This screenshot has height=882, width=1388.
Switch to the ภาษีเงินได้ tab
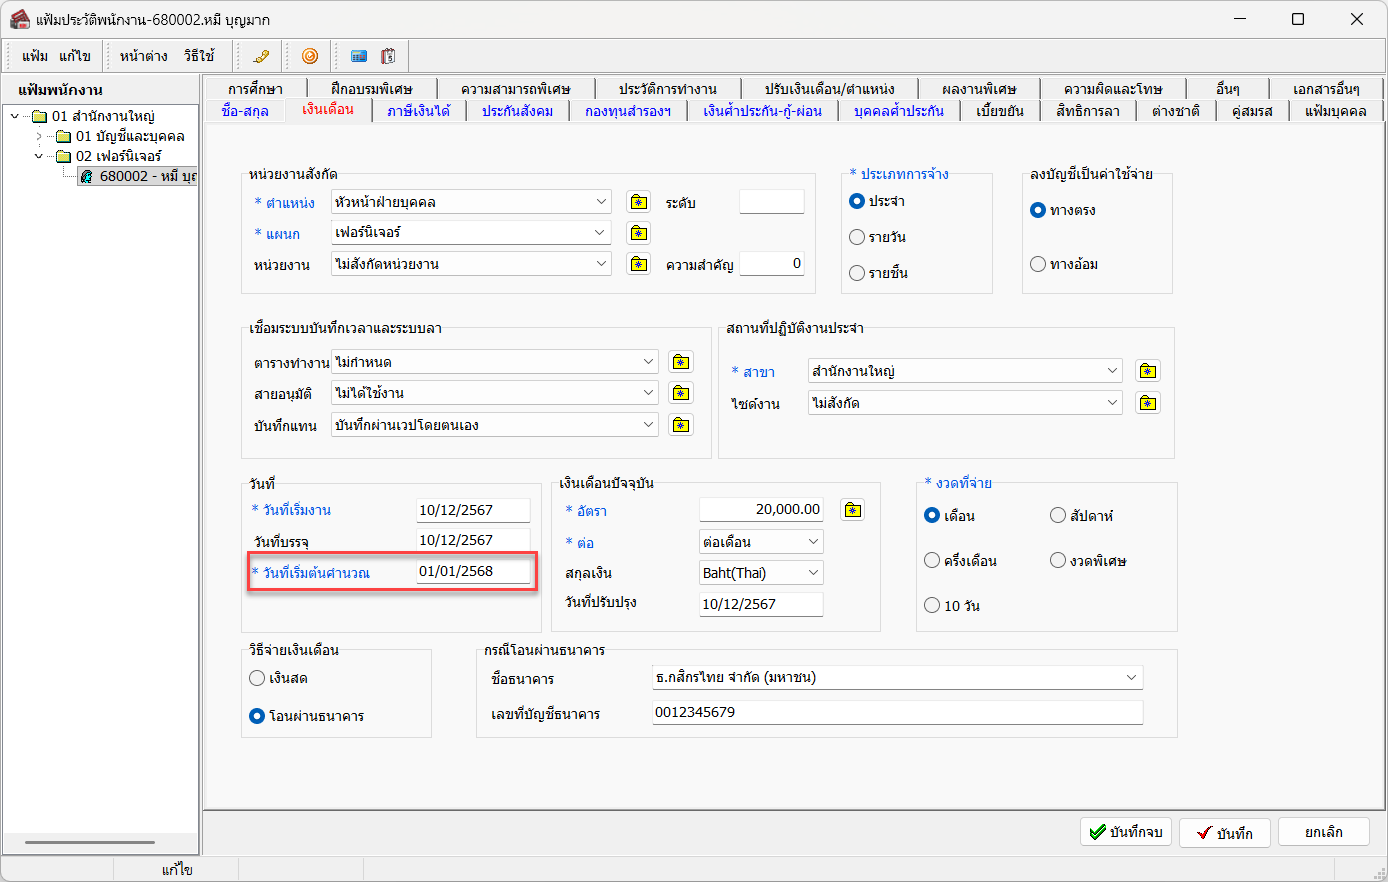418,111
